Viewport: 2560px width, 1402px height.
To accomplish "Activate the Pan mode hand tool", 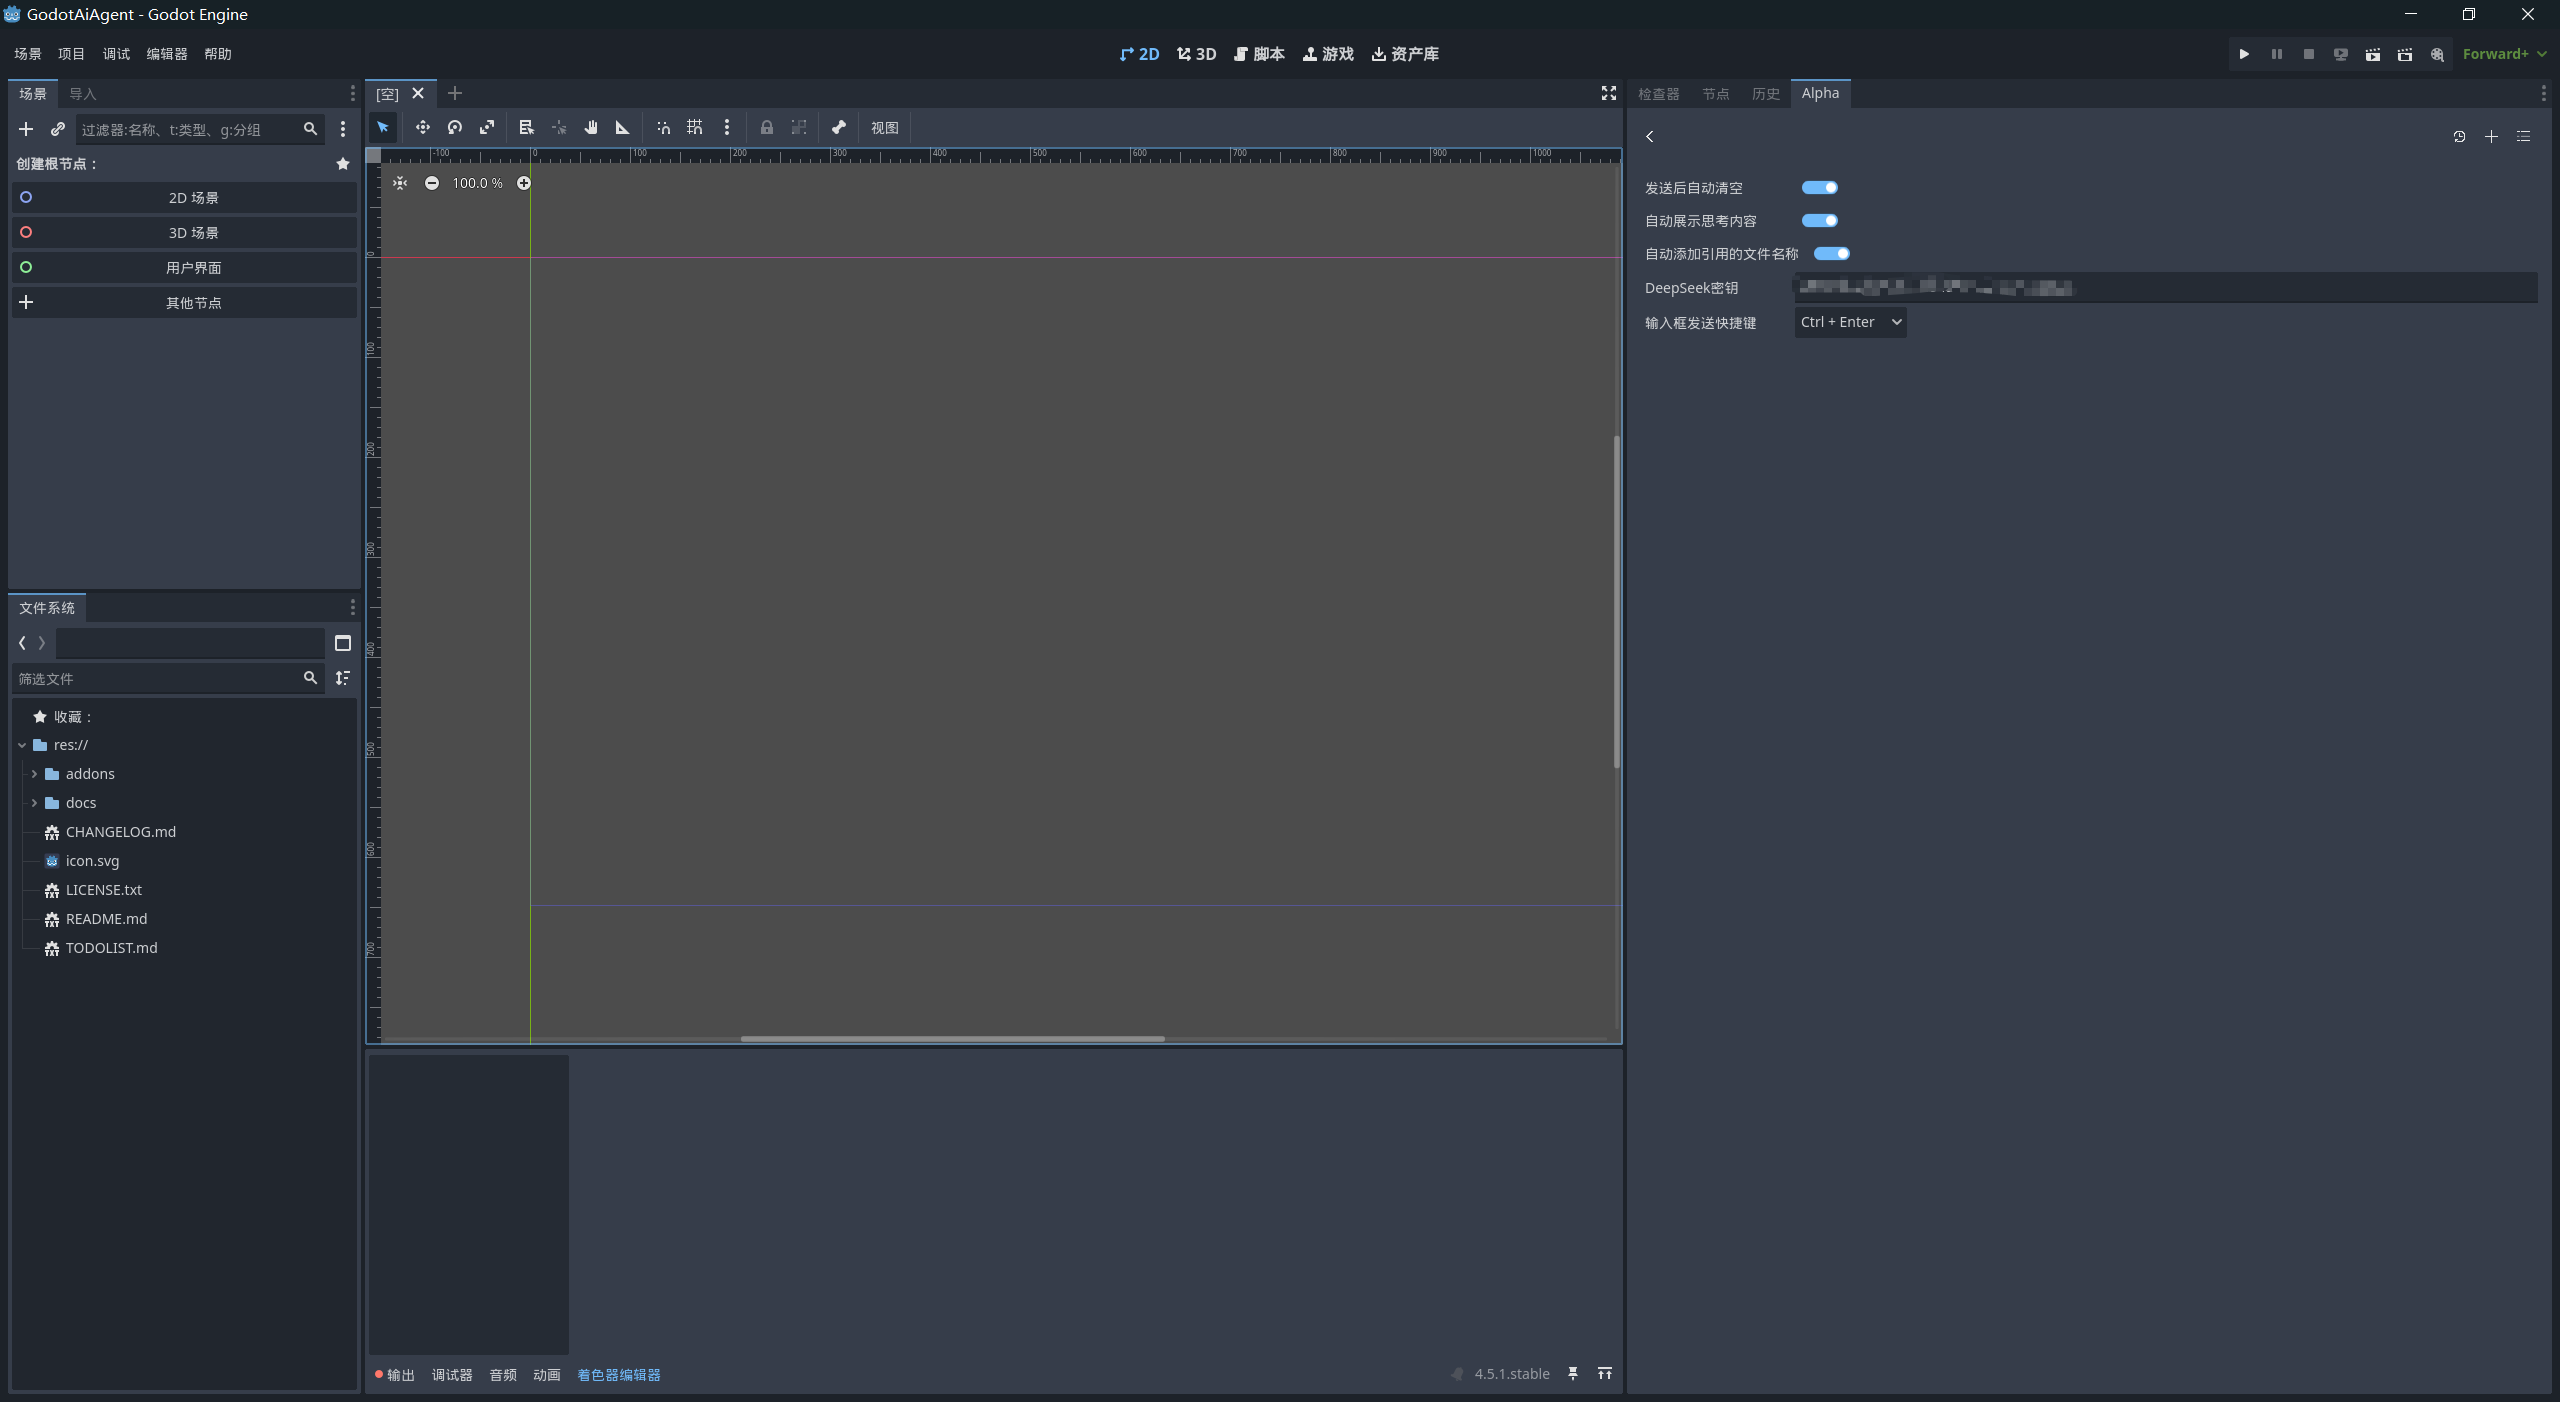I will 591,127.
